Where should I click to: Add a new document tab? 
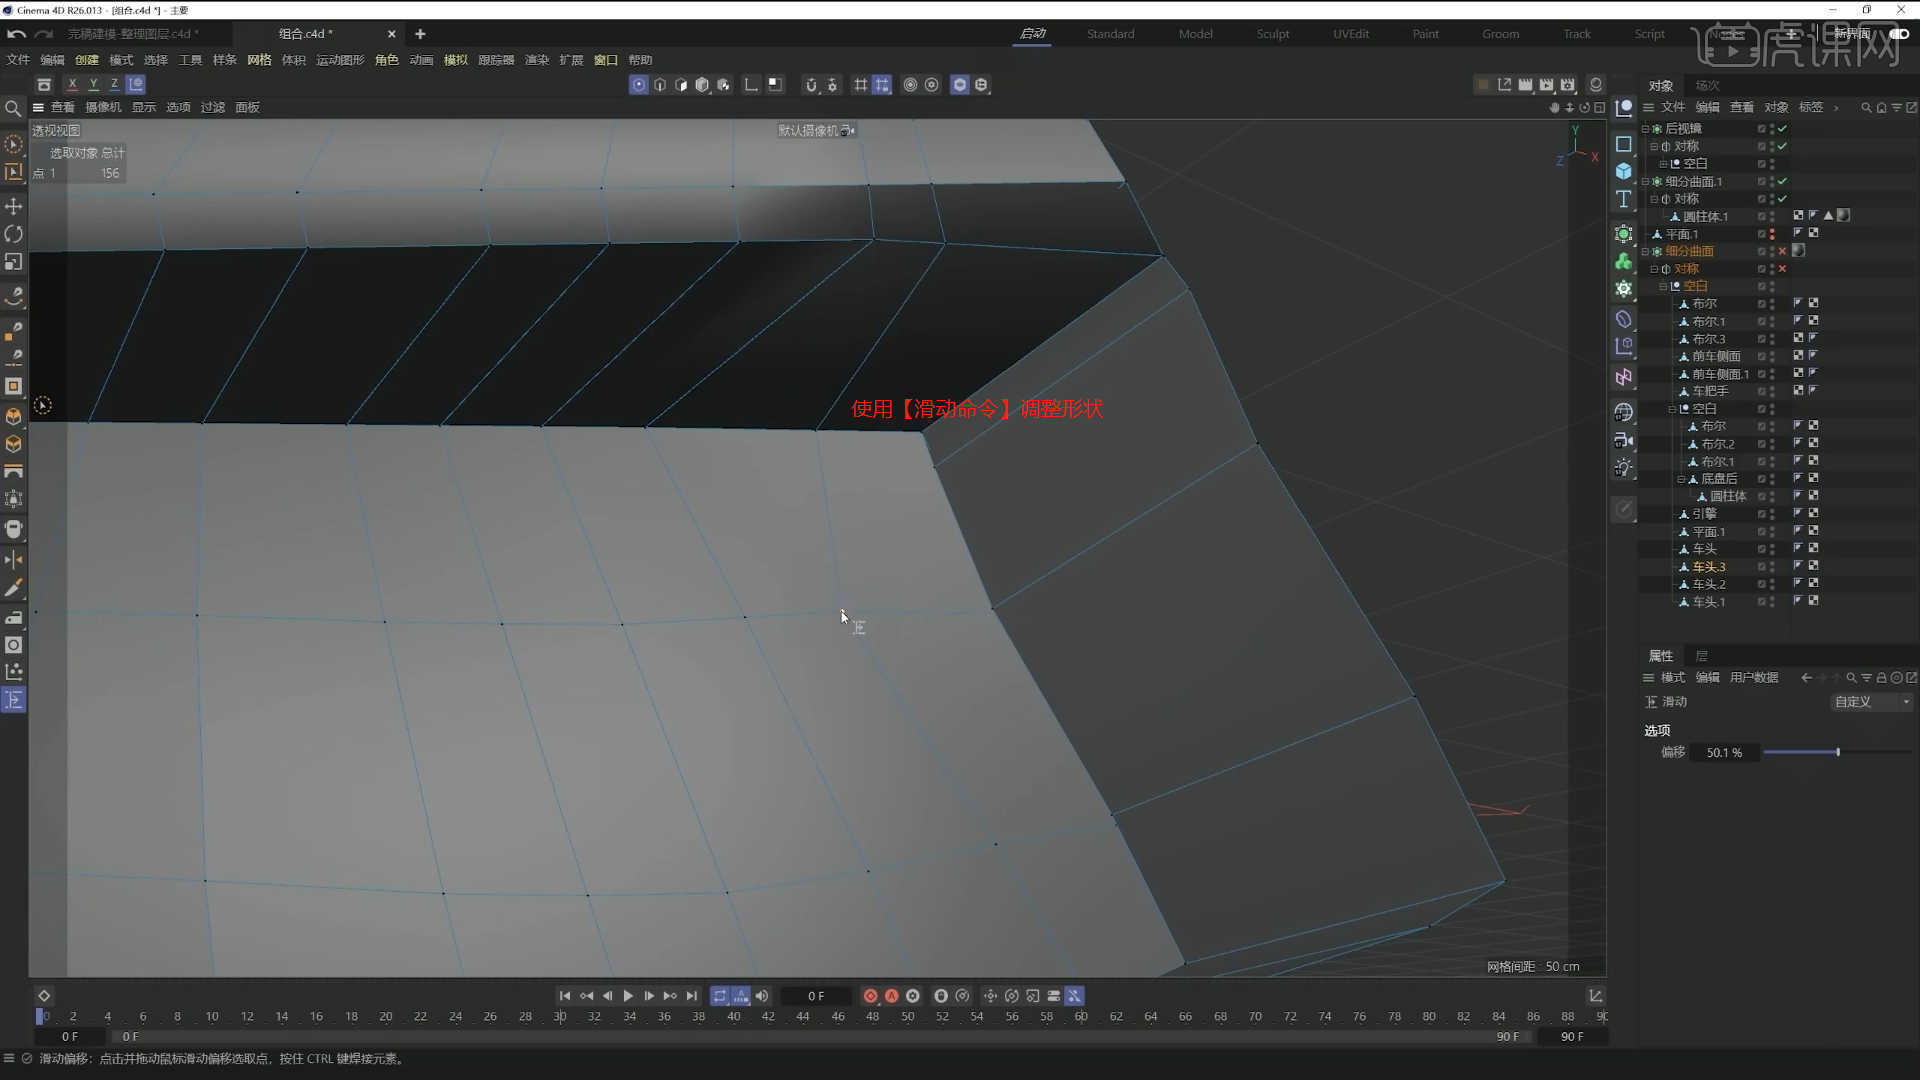420,34
